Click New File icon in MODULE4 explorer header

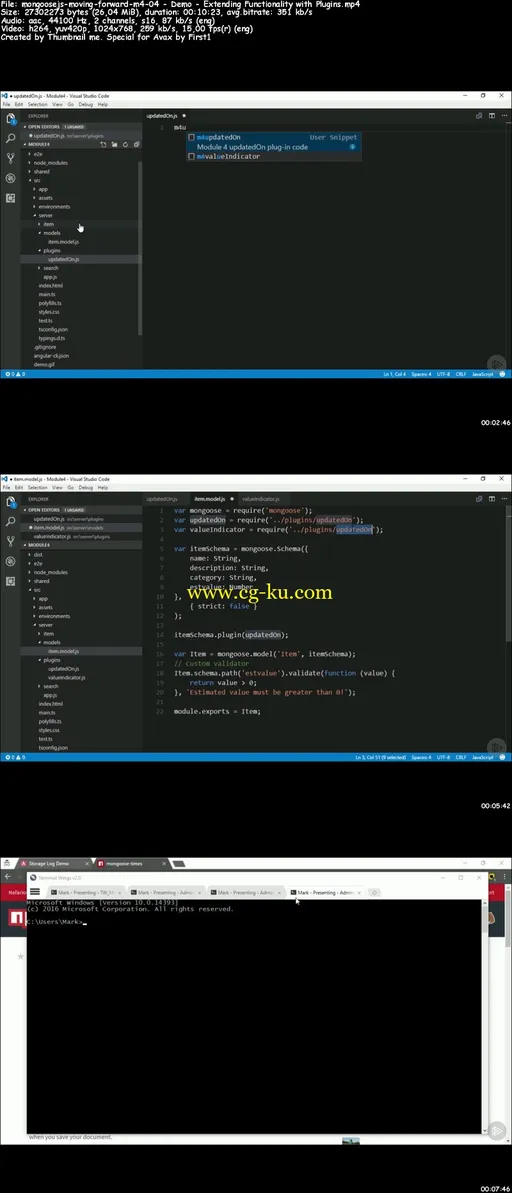click(104, 144)
